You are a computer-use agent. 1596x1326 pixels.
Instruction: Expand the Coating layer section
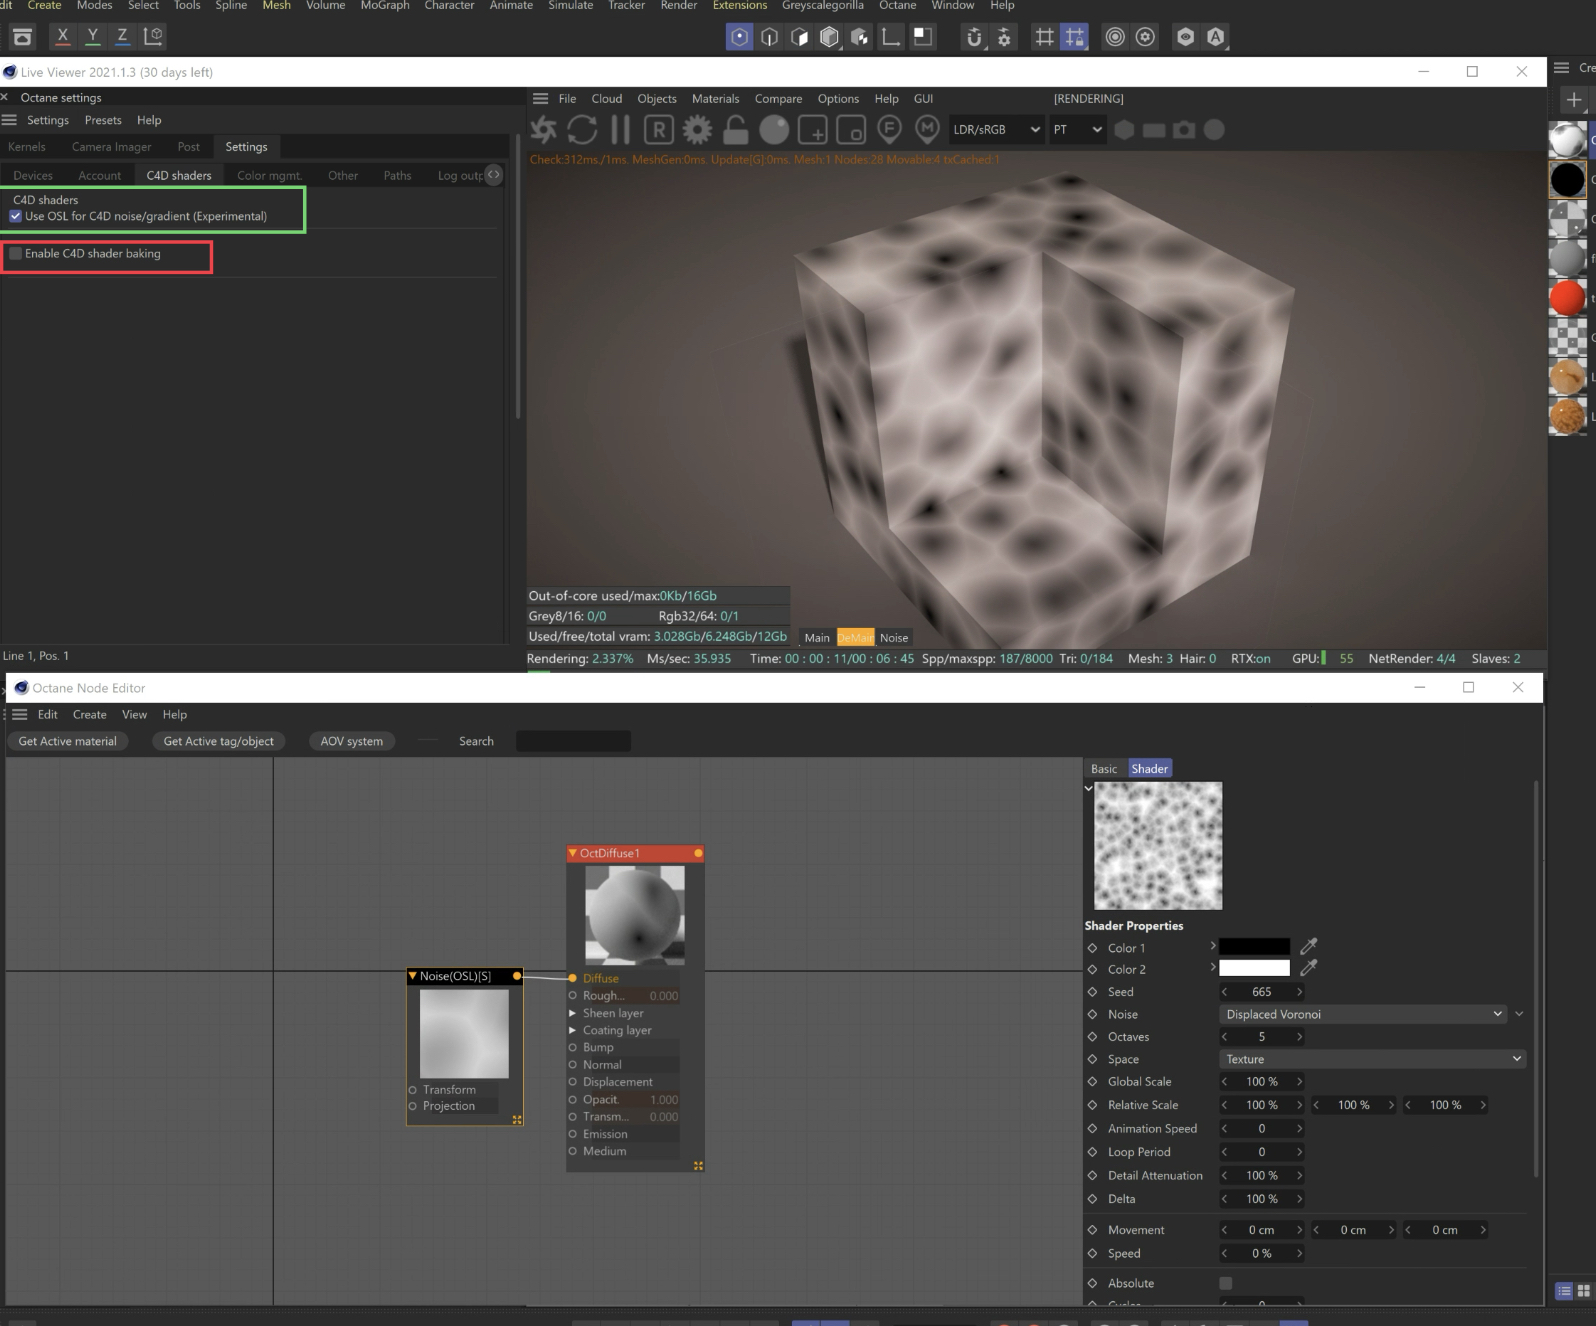(573, 1030)
